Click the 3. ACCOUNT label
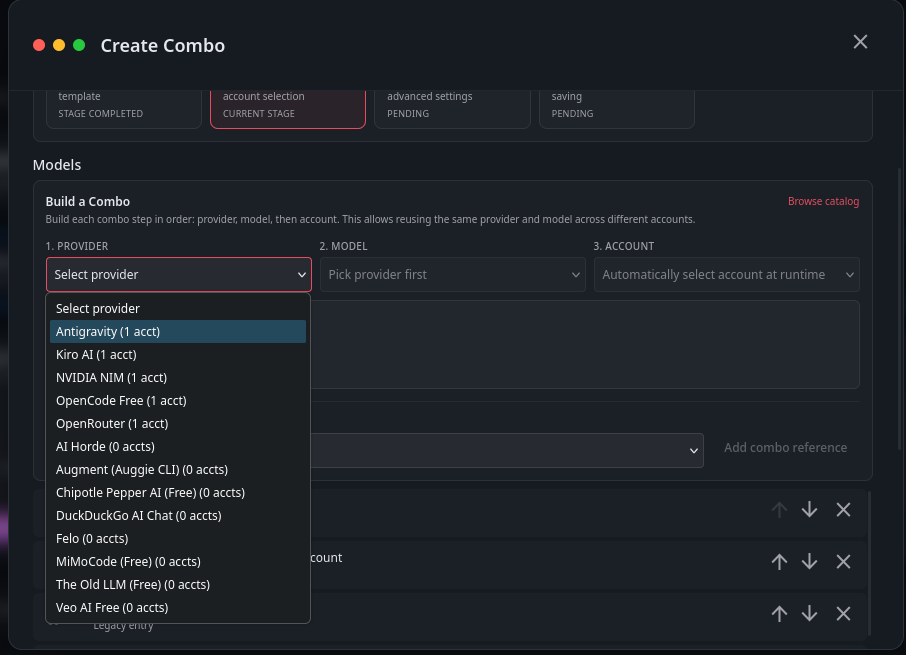 coord(623,246)
